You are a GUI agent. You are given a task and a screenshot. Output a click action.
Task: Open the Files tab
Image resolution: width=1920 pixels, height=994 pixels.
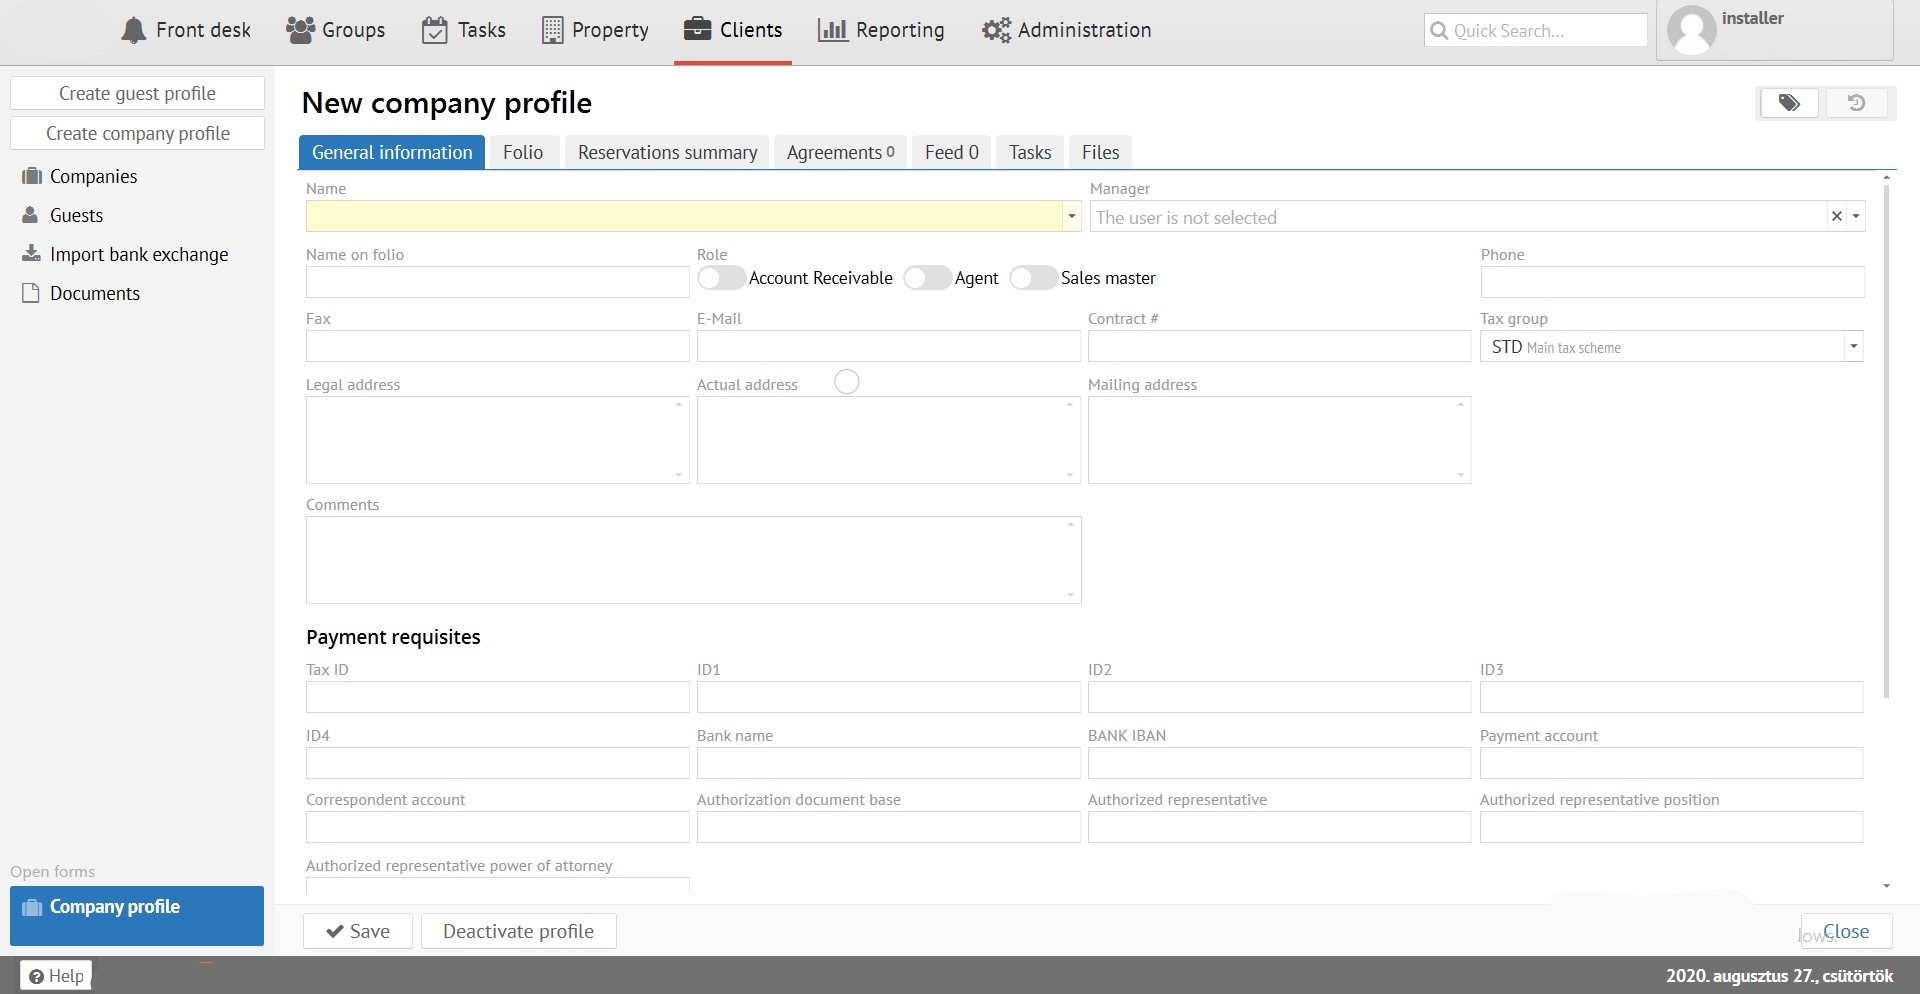click(x=1100, y=152)
